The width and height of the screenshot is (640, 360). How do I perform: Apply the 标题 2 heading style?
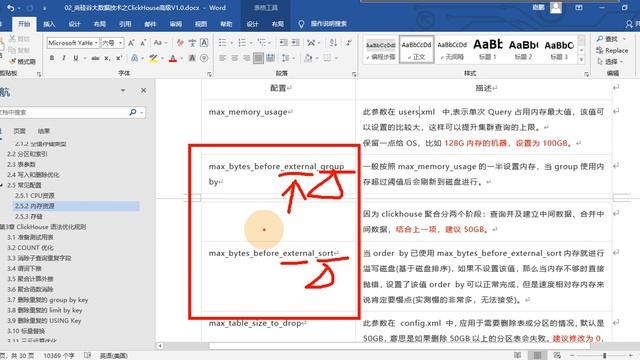click(x=523, y=50)
